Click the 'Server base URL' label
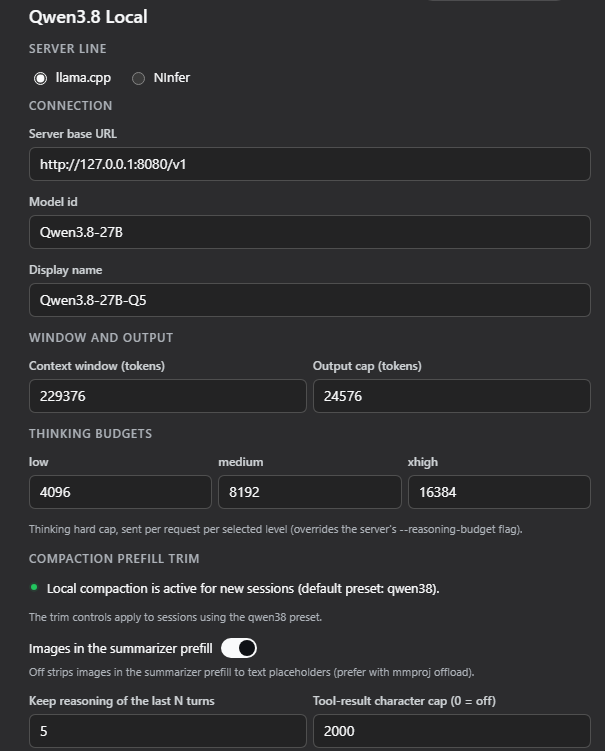 tap(73, 134)
